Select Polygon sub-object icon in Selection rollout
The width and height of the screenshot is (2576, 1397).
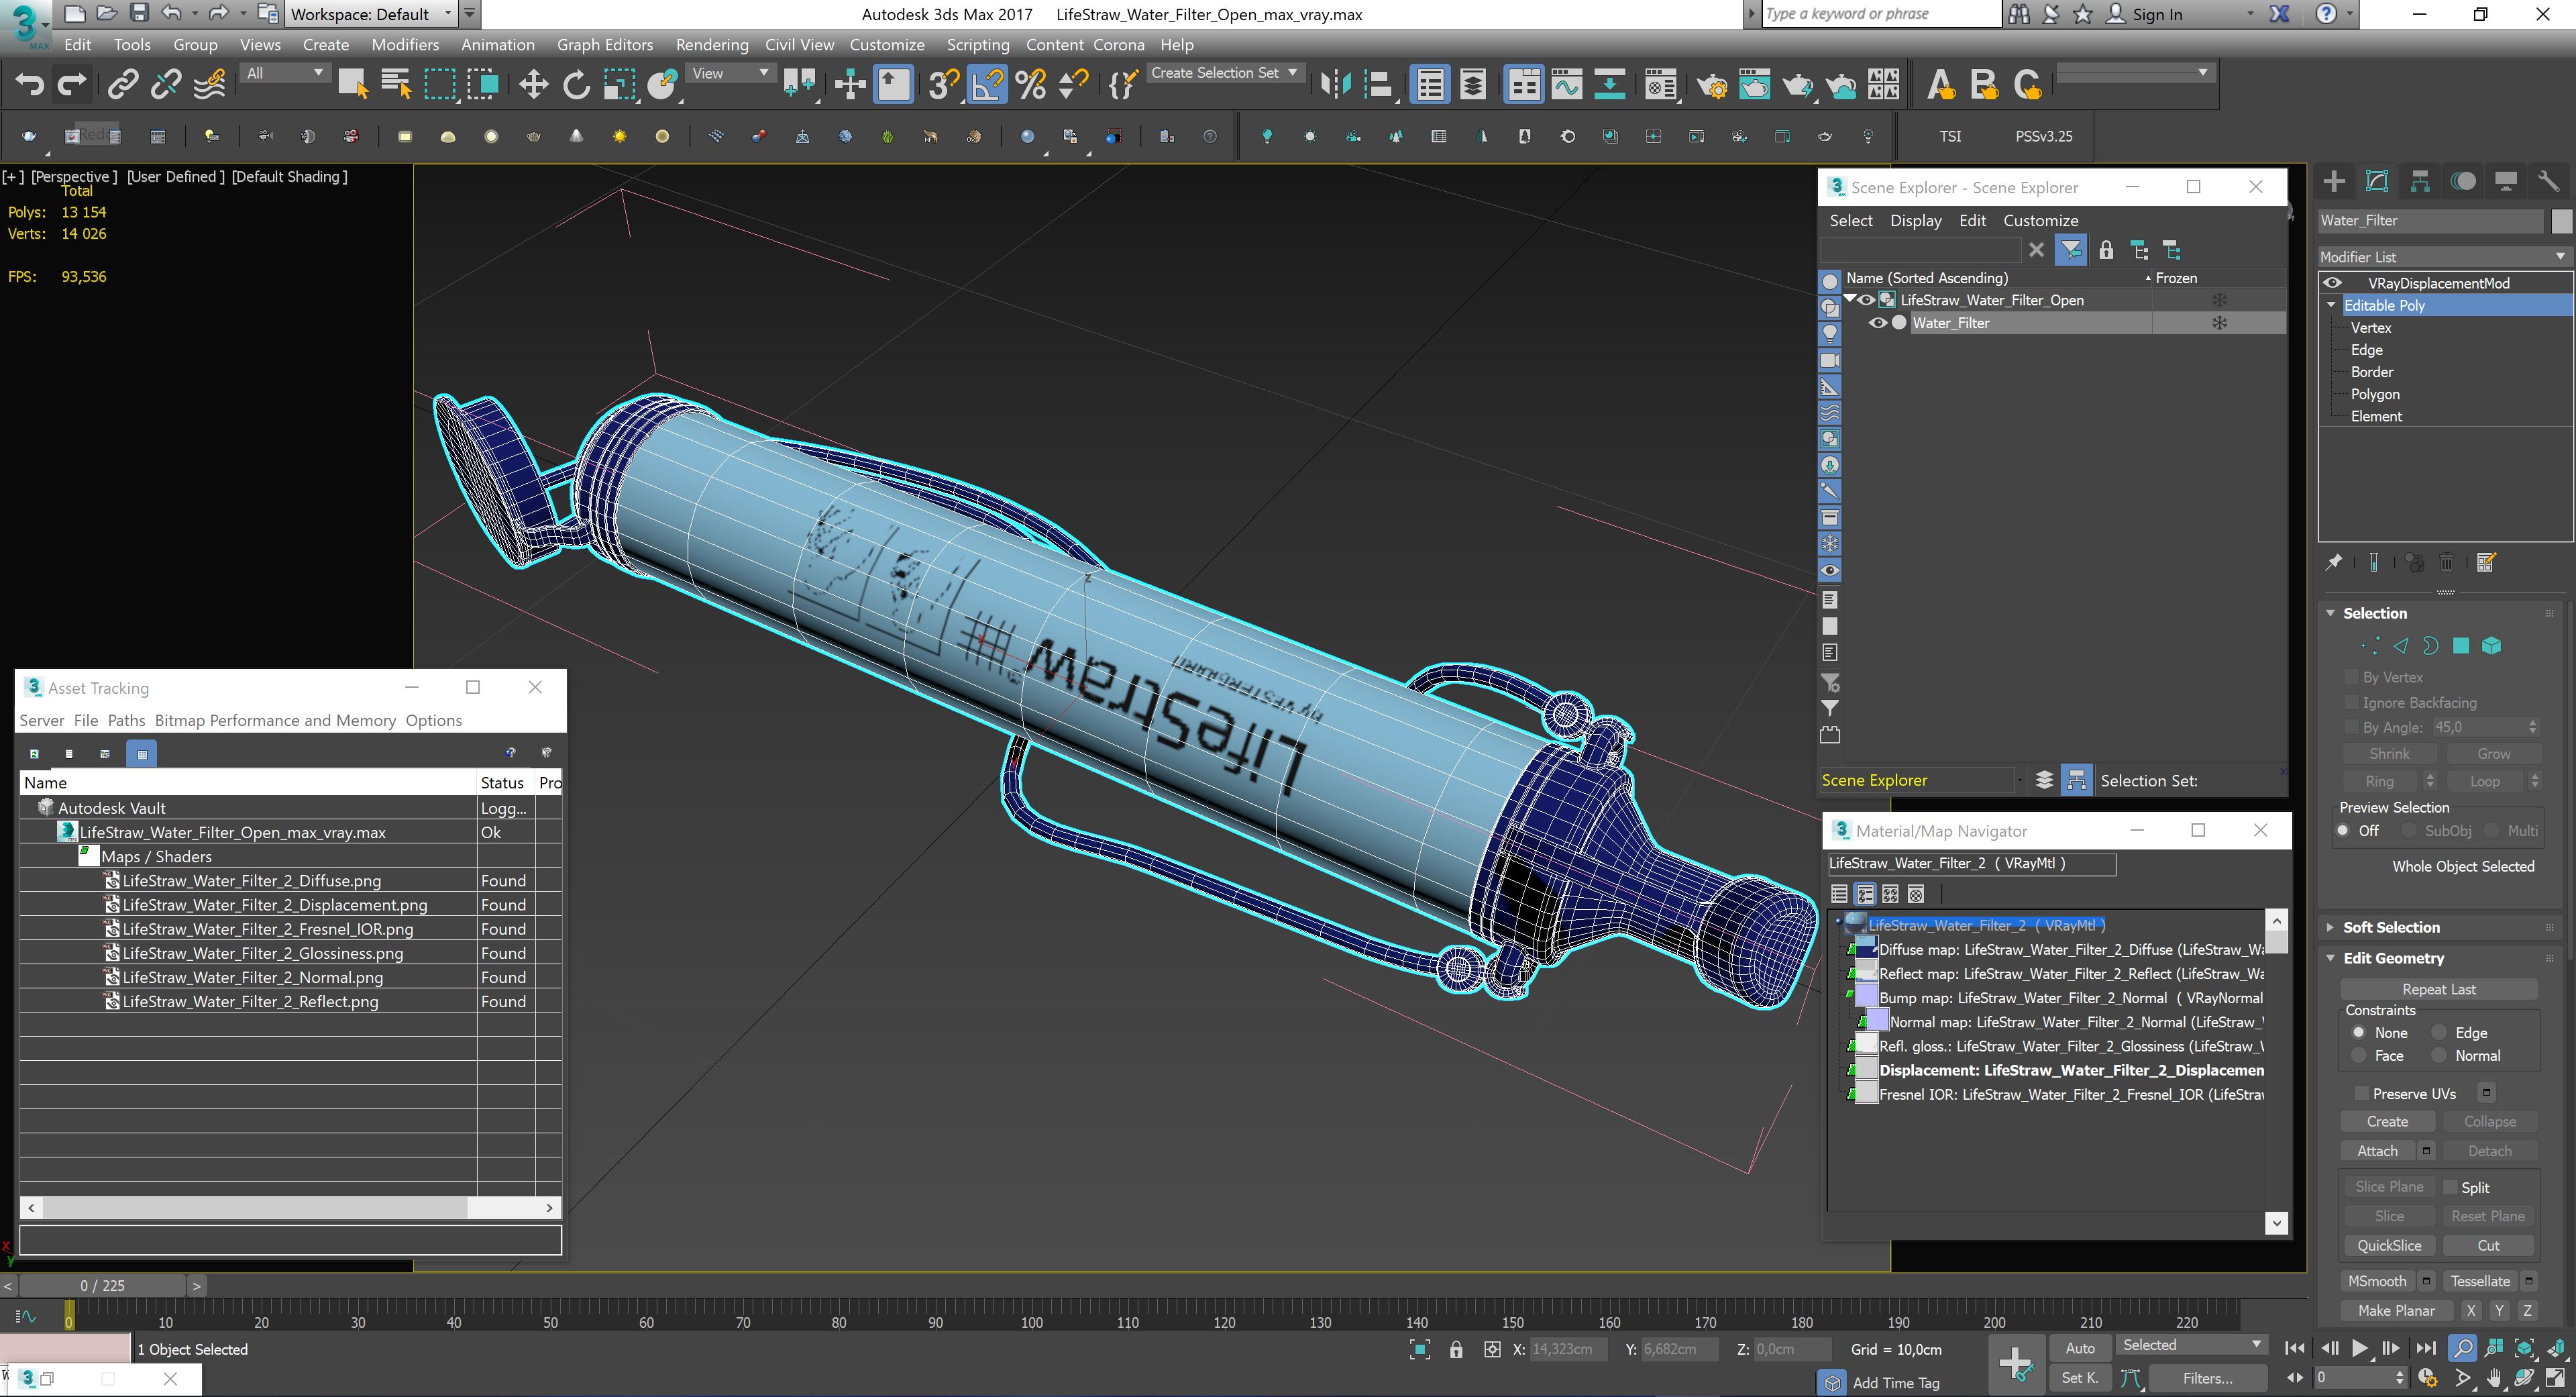(x=2461, y=646)
